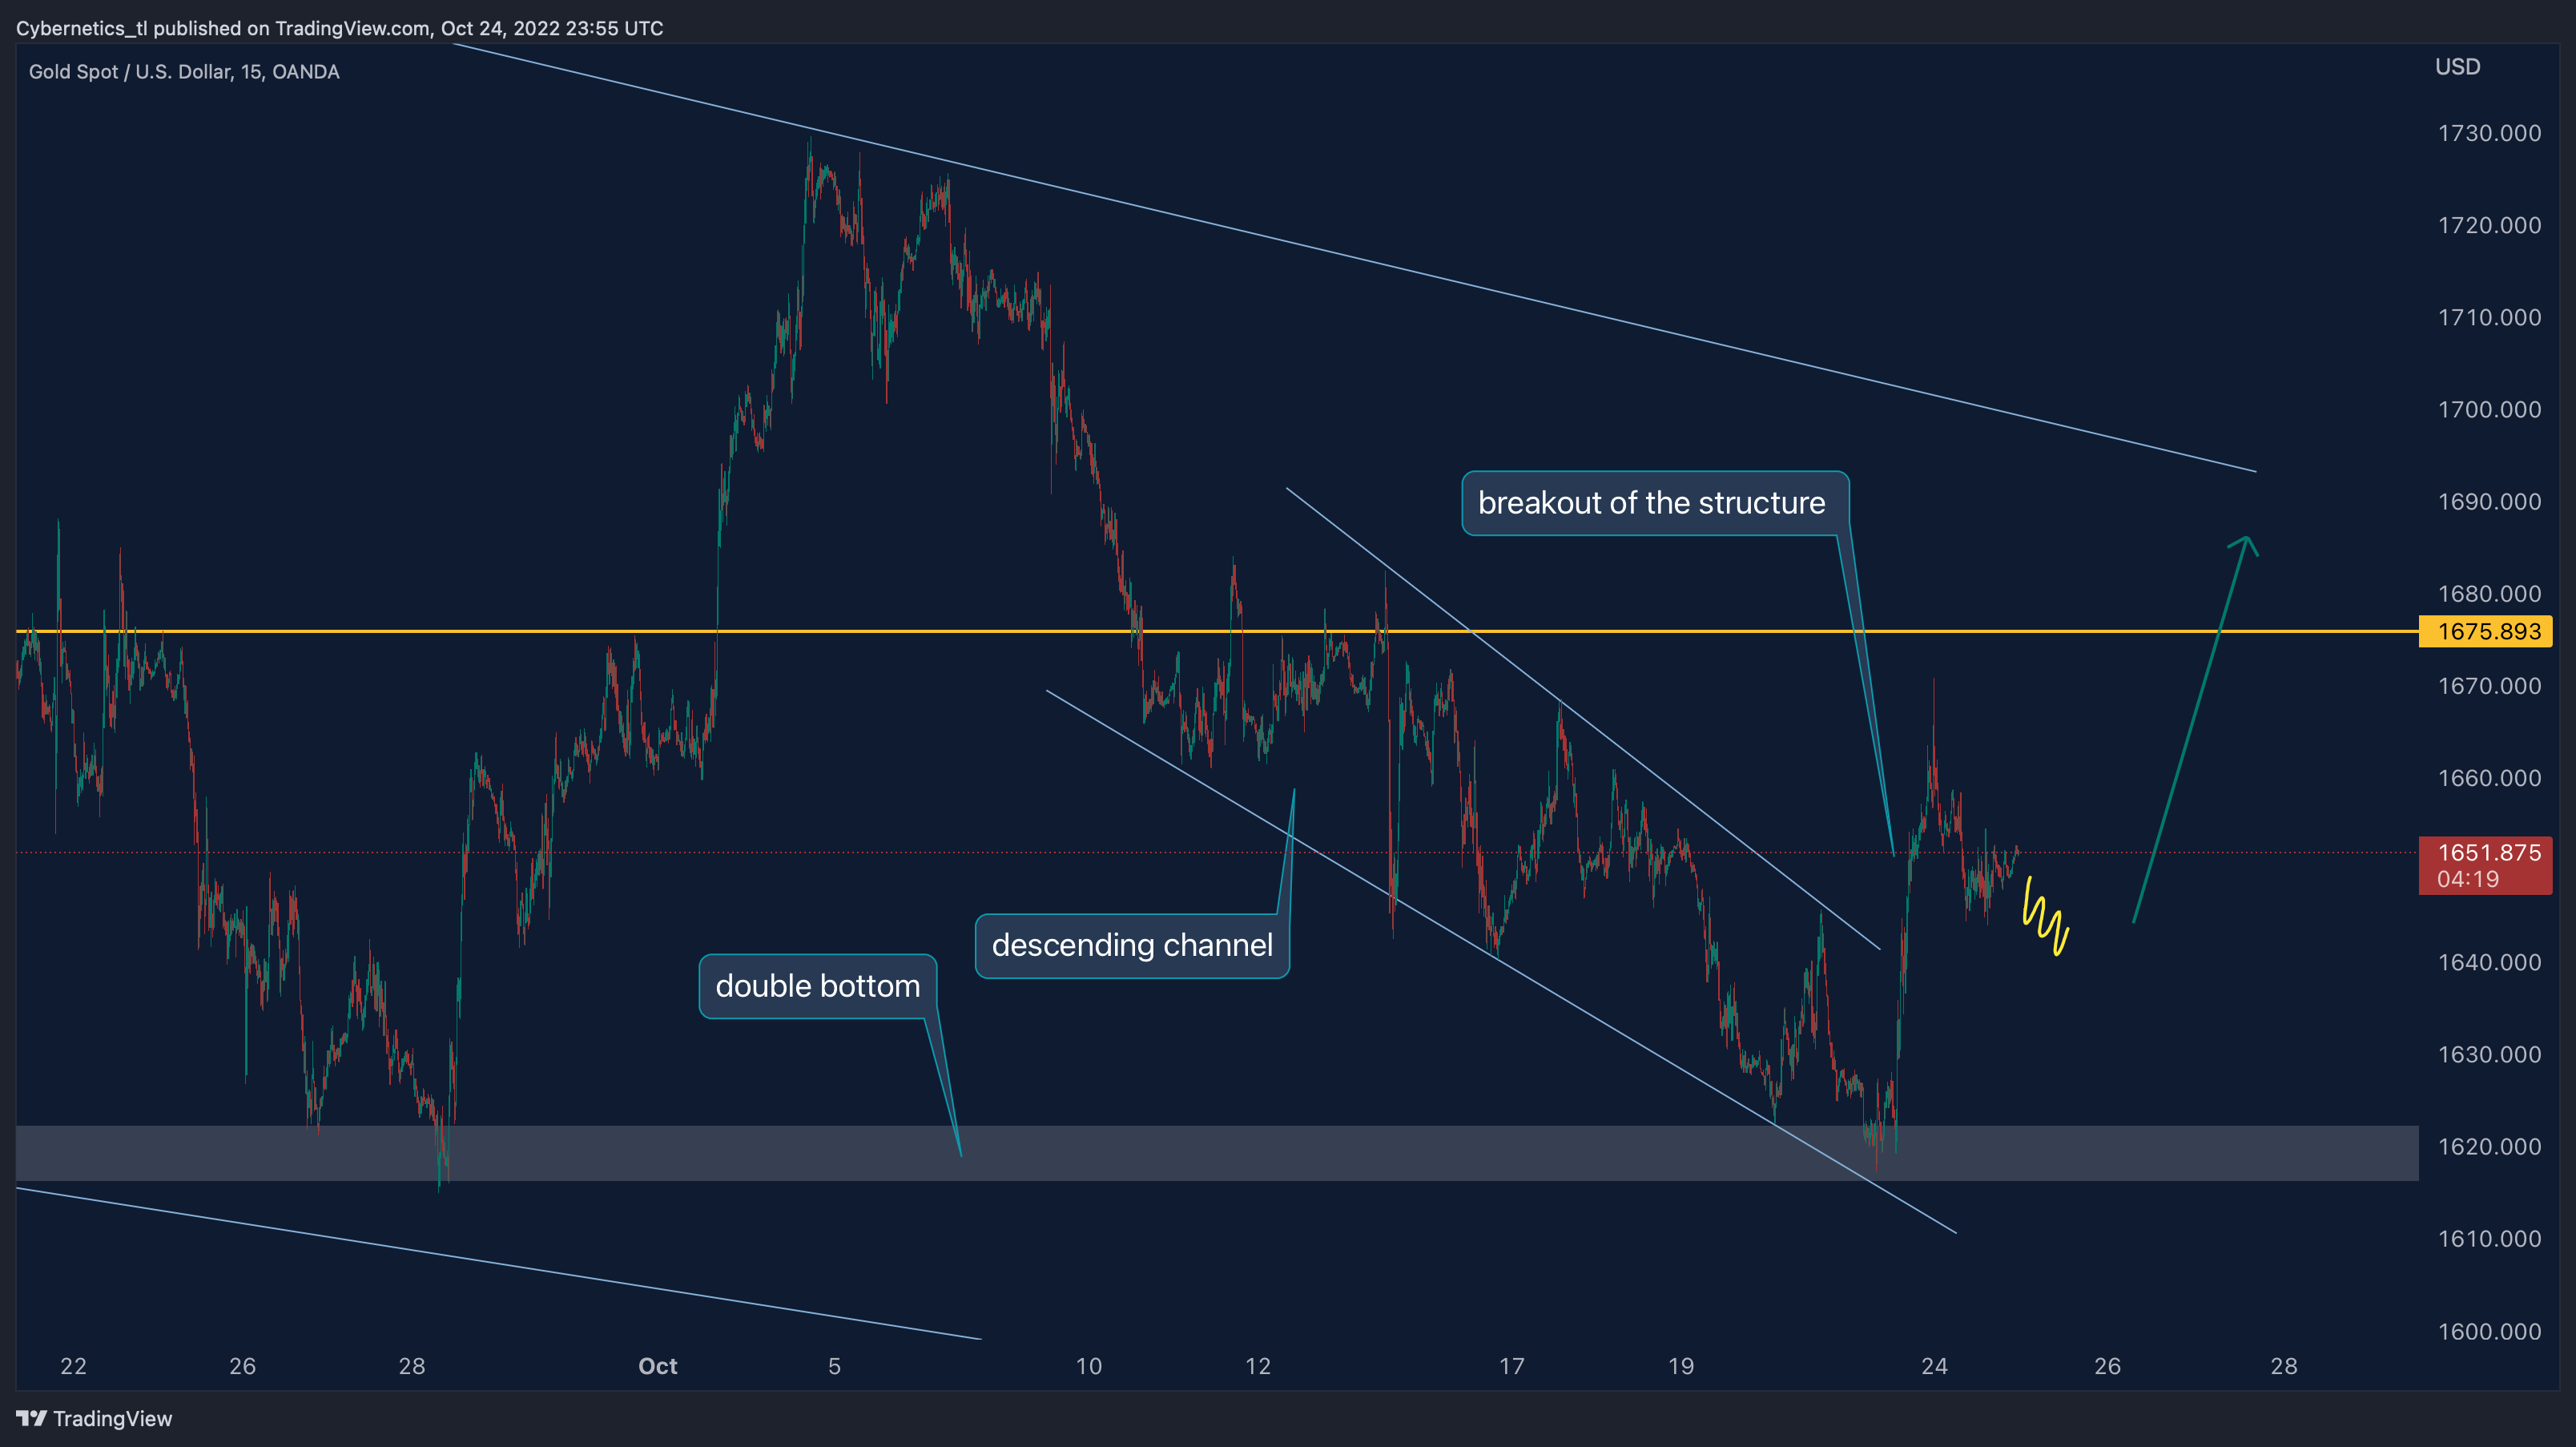Click the USD currency label
This screenshot has width=2576, height=1447.
click(x=2457, y=67)
